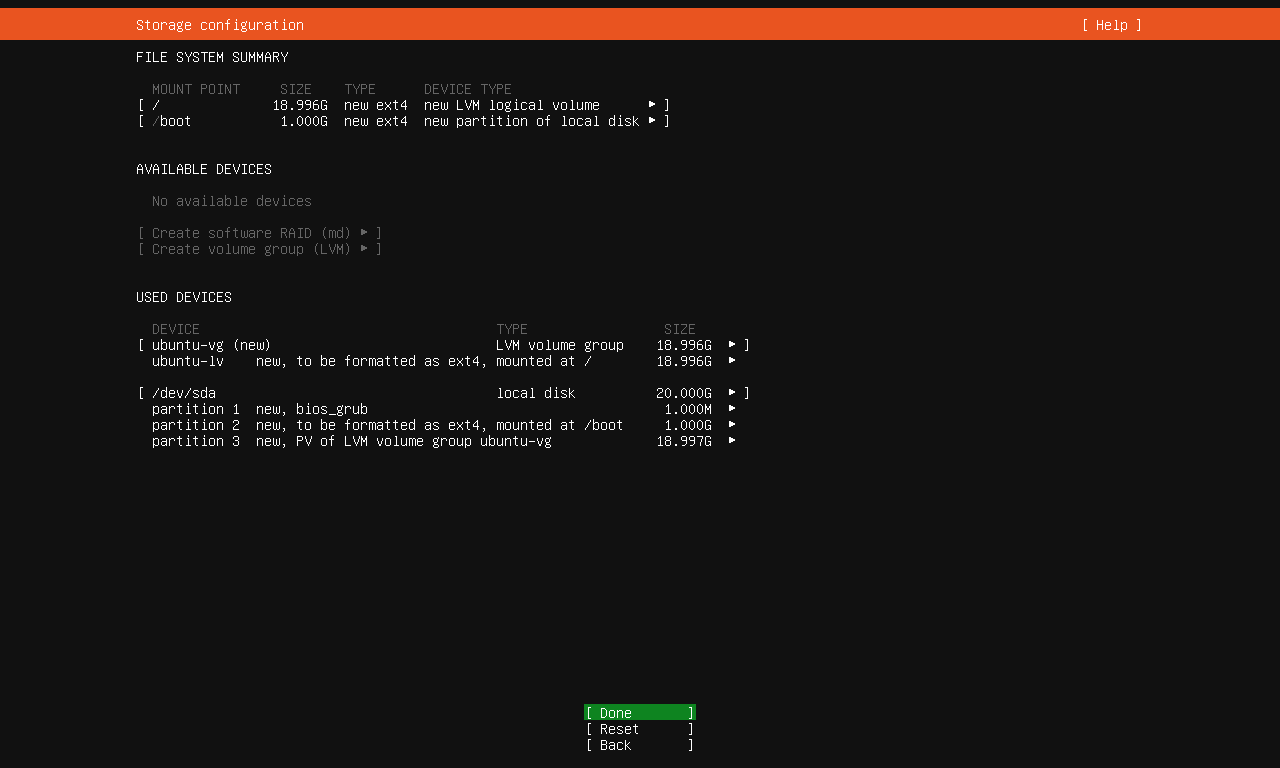This screenshot has width=1280, height=768.
Task: Select the ubuntu-vg (new) device row
Action: (x=400, y=345)
